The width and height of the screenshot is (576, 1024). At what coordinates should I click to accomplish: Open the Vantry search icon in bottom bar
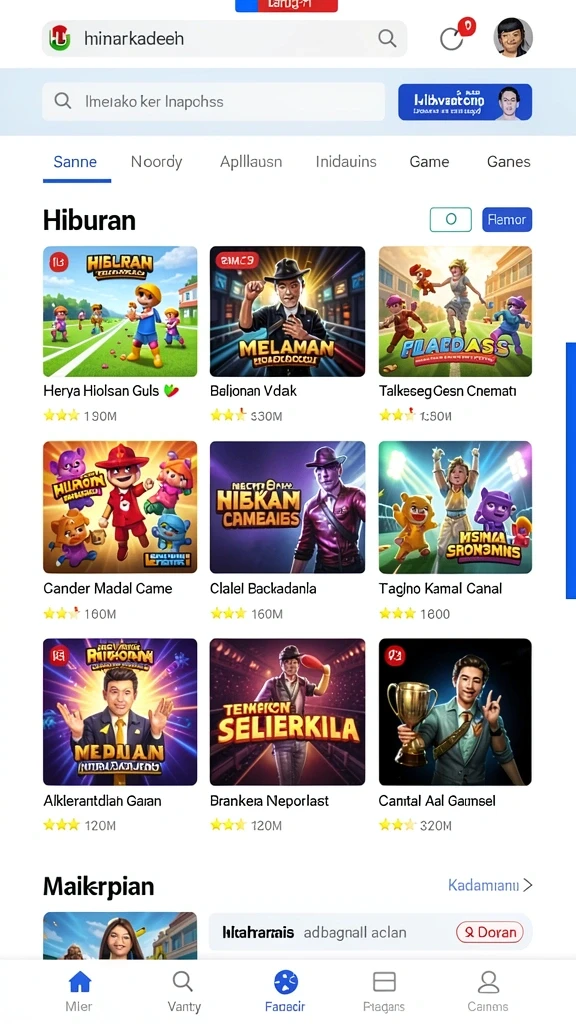[183, 982]
